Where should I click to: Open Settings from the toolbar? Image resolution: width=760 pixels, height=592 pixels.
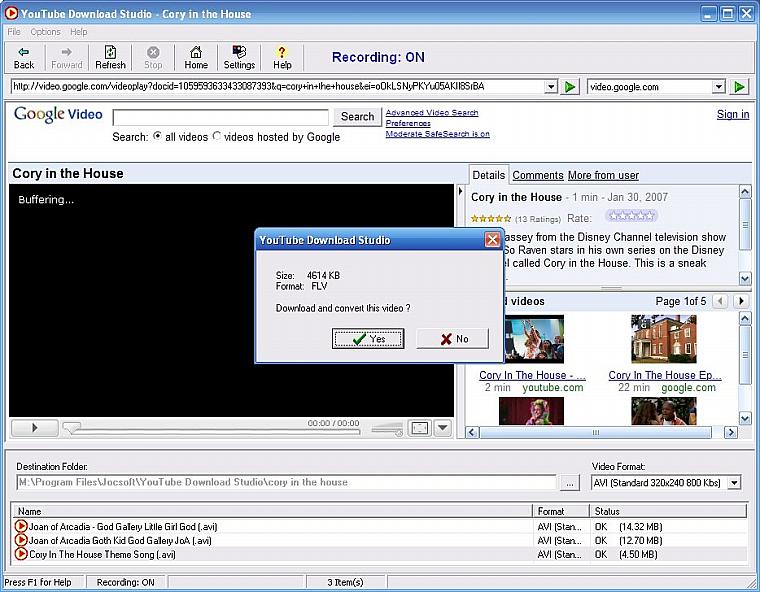pyautogui.click(x=239, y=58)
